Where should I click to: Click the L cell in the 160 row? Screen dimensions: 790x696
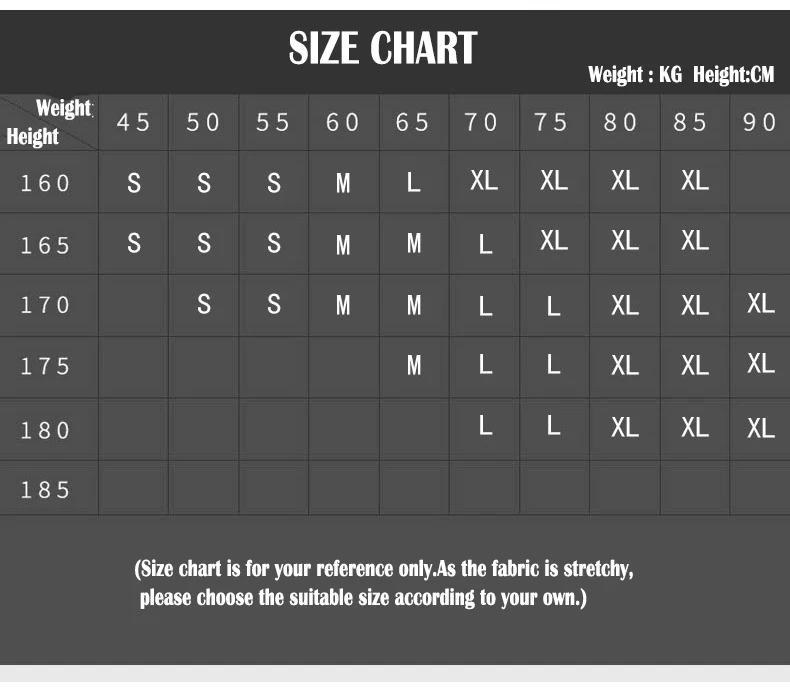tap(413, 183)
